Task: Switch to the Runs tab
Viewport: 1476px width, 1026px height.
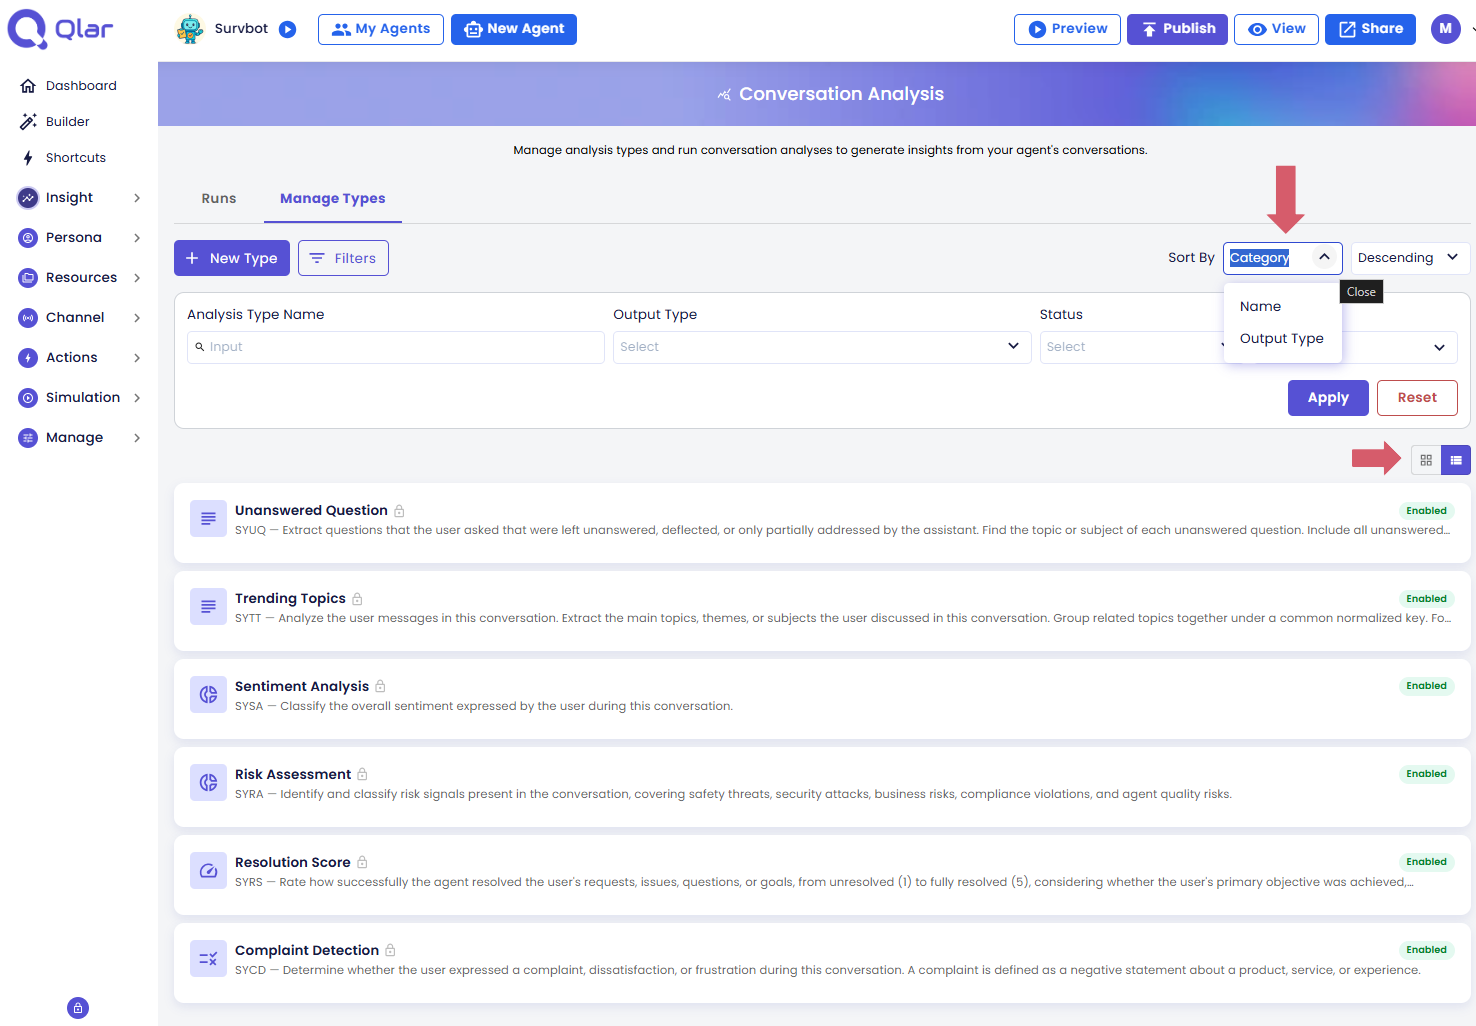Action: coord(219,199)
